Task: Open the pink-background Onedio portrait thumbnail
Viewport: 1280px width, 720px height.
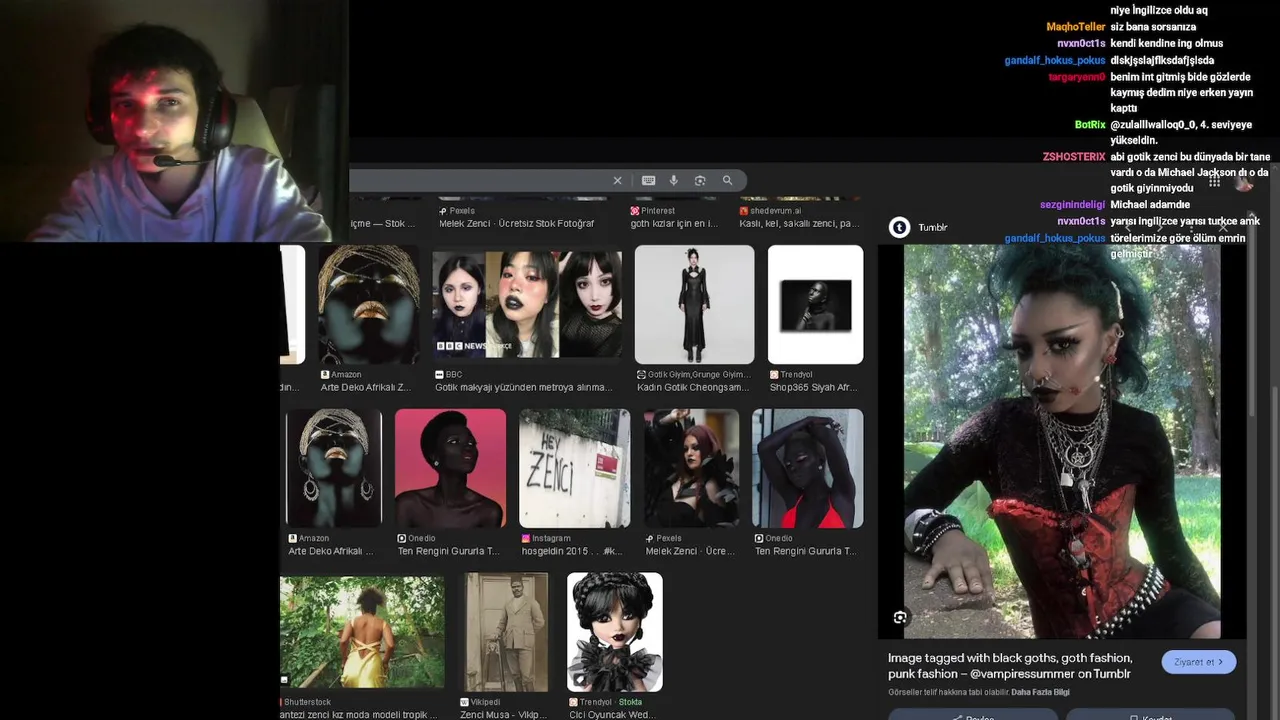Action: [450, 468]
